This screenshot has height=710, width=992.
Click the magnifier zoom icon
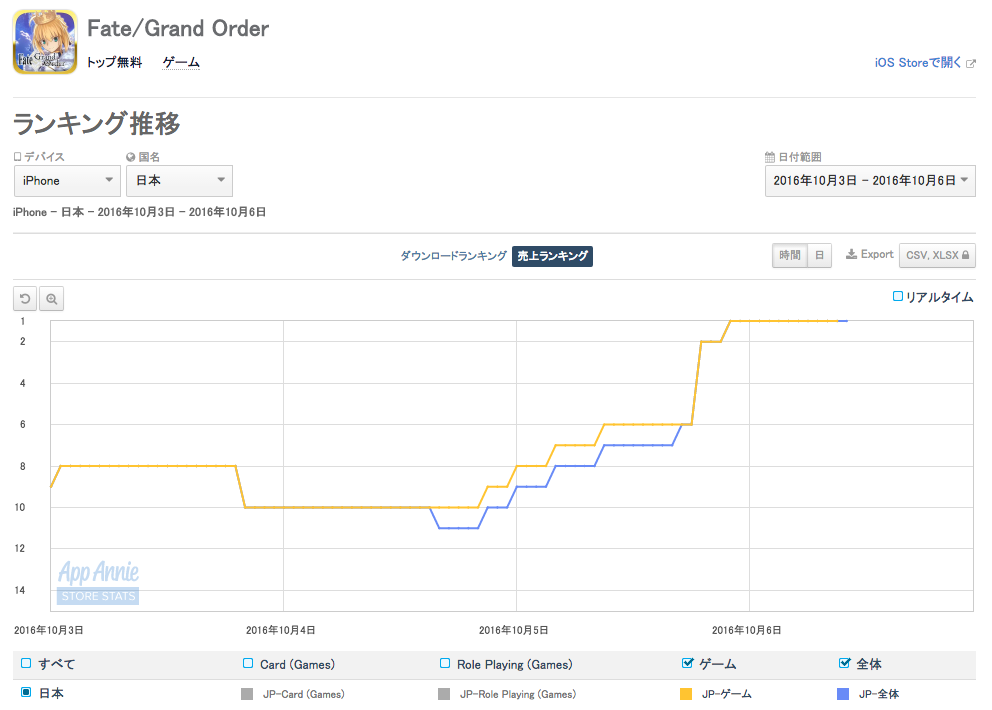tap(51, 299)
